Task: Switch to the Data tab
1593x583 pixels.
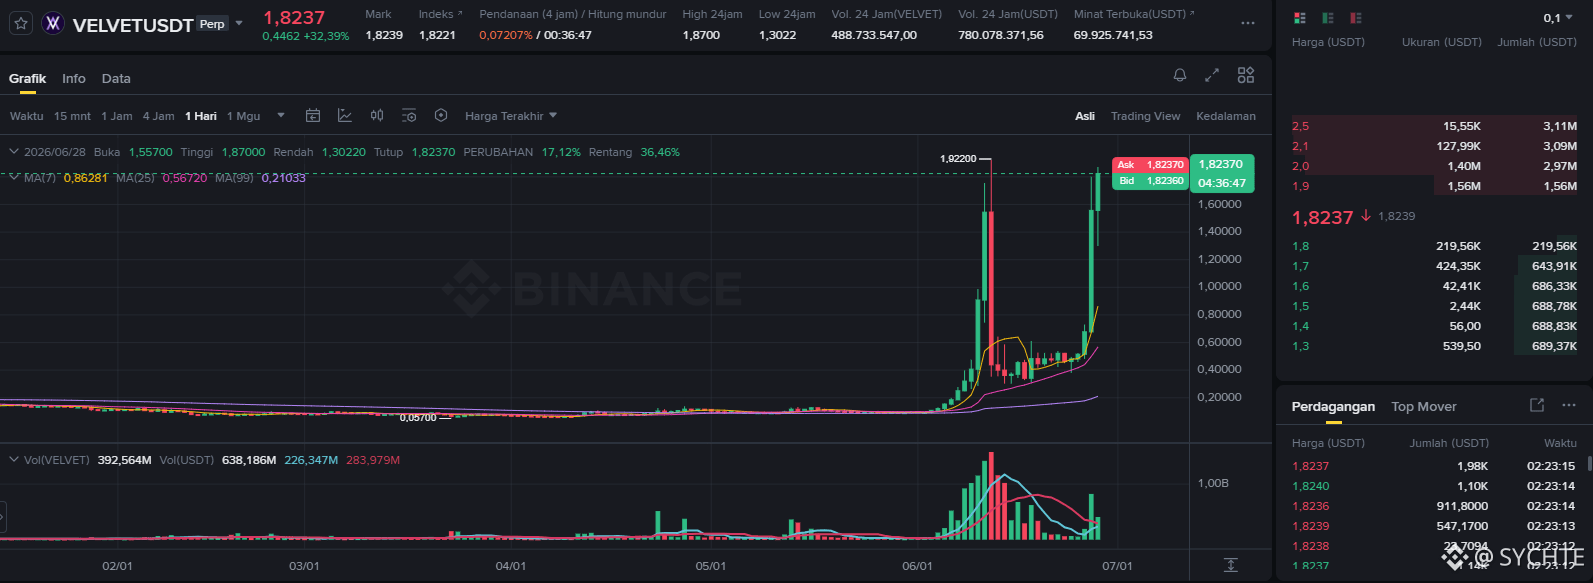Action: coord(116,78)
